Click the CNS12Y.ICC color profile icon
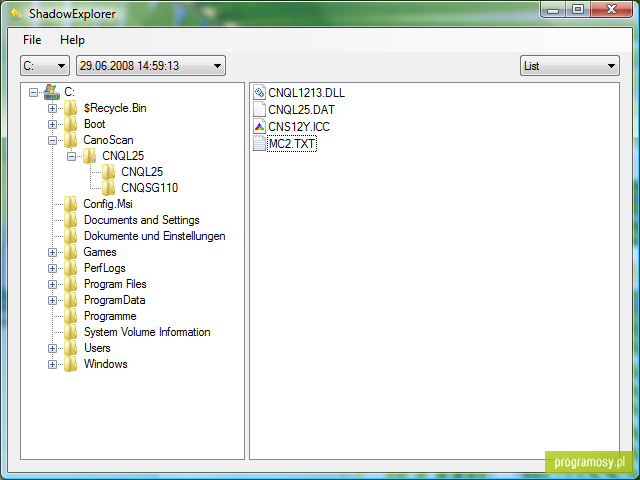 pos(259,127)
